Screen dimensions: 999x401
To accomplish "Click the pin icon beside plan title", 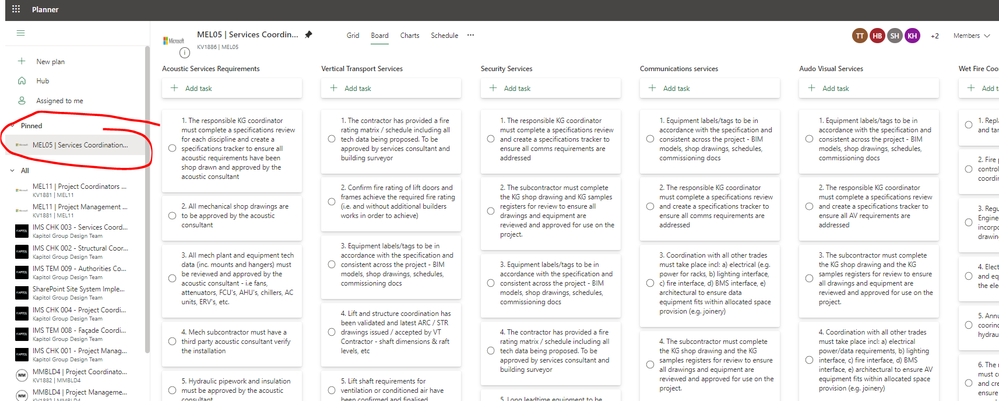I will [308, 34].
